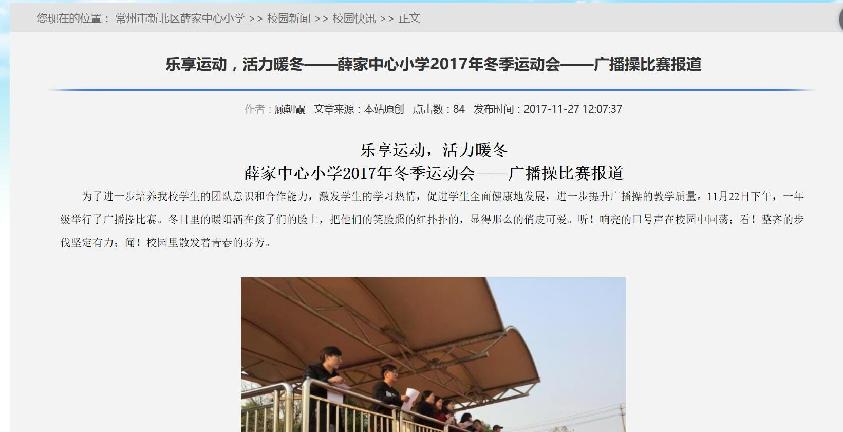Image resolution: width=843 pixels, height=432 pixels.
Task: Click the tall man in black in photo
Action: [x=326, y=388]
